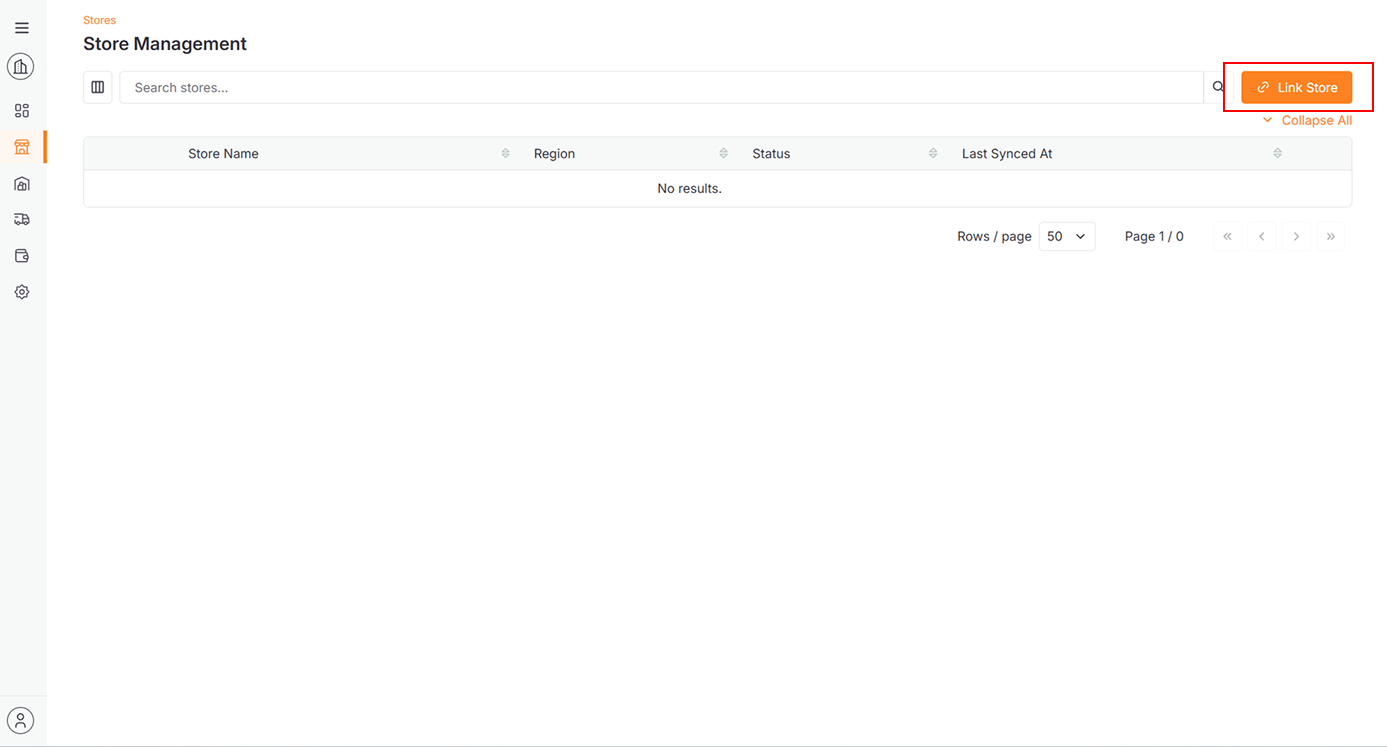The height and width of the screenshot is (747, 1387).
Task: Open the dashboard grid icon
Action: [22, 111]
